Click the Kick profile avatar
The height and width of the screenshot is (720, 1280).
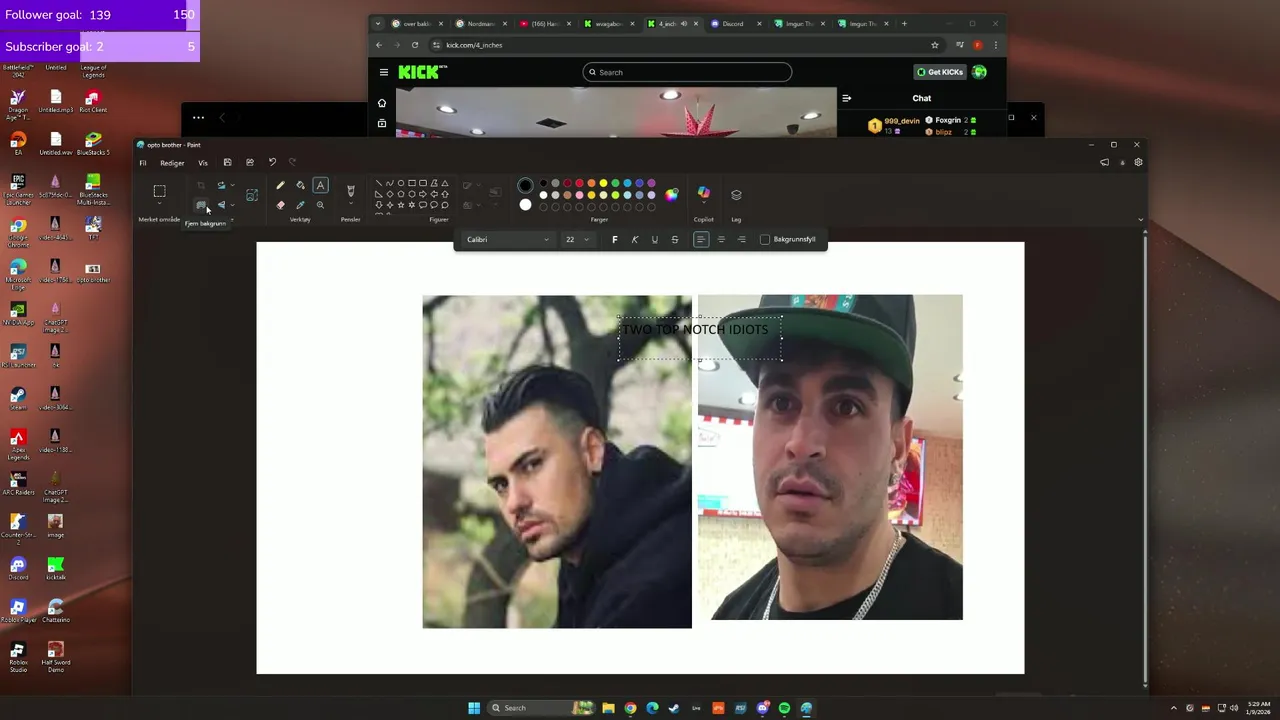pyautogui.click(x=980, y=72)
